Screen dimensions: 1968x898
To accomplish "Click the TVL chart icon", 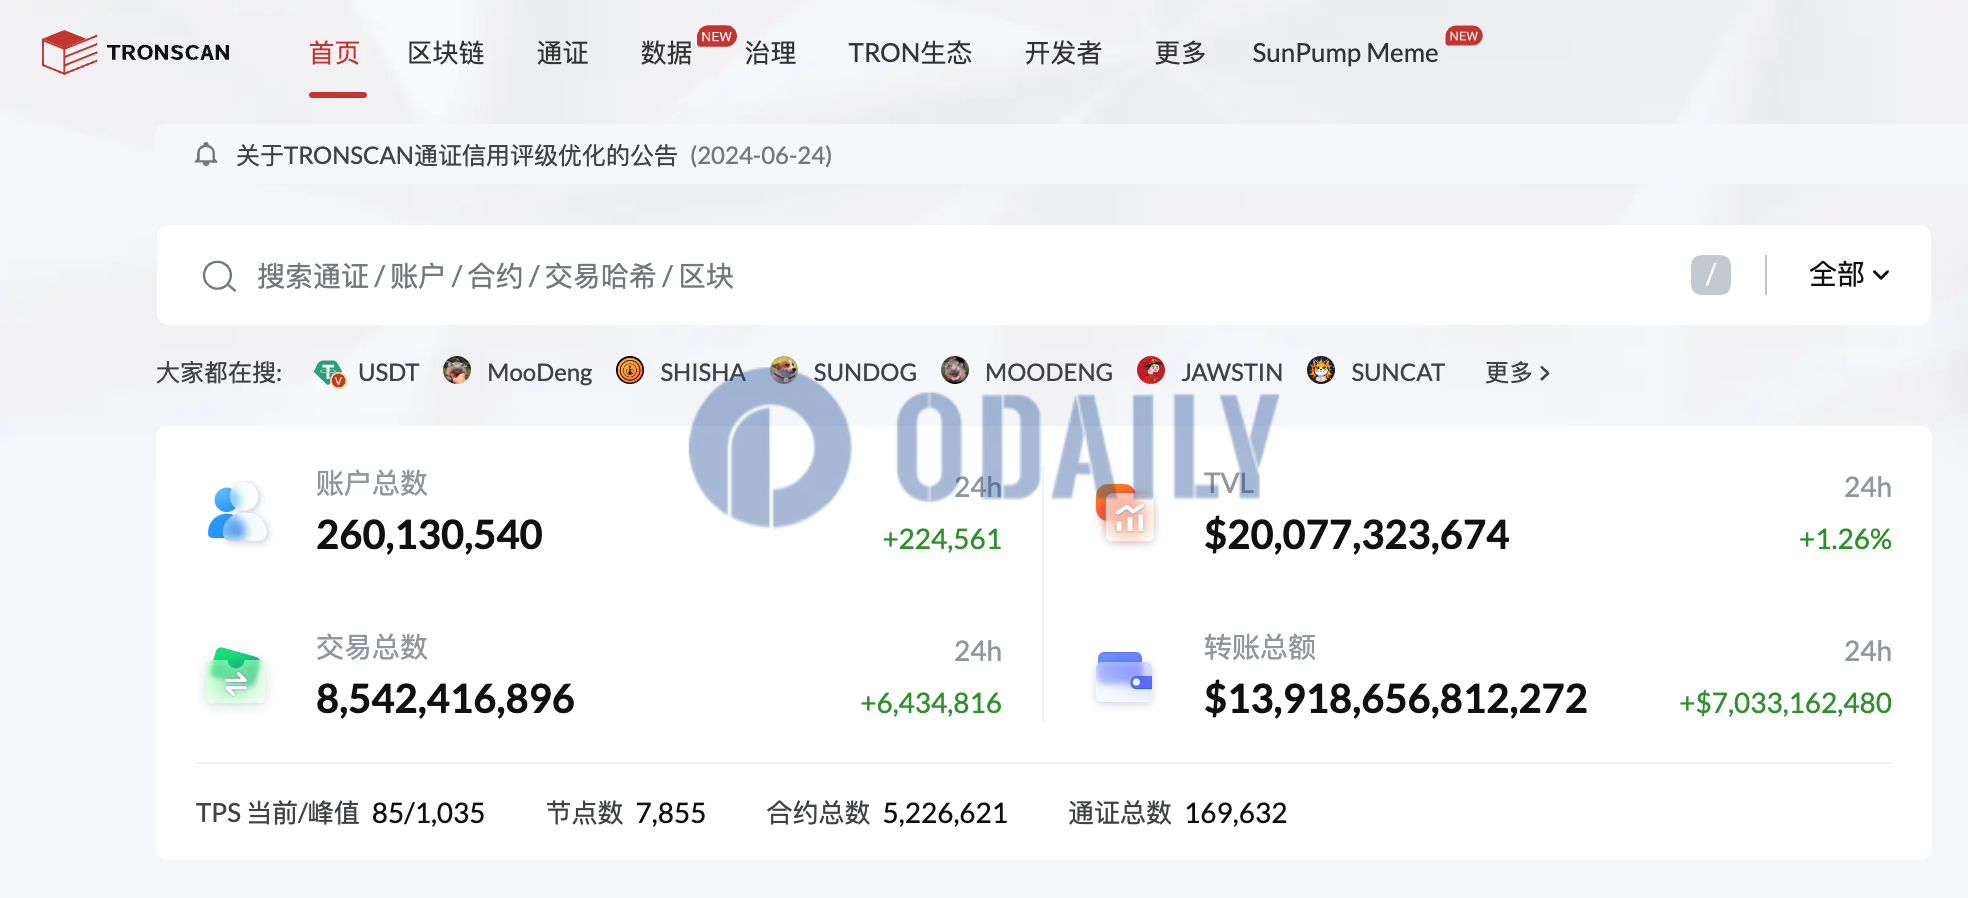I will [x=1126, y=513].
